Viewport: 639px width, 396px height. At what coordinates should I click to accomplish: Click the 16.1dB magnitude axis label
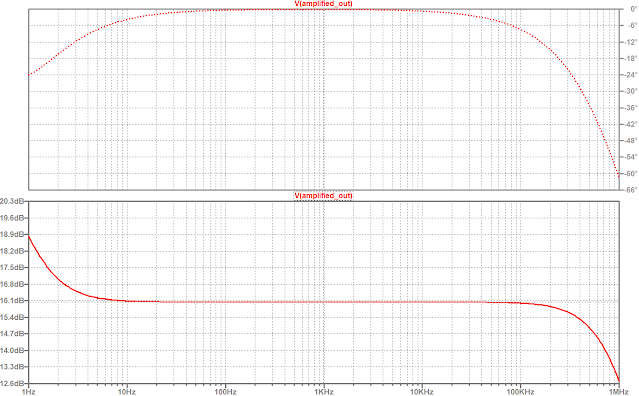[x=12, y=301]
